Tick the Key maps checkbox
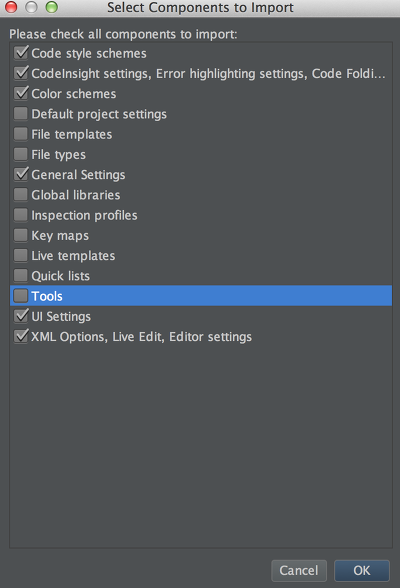The width and height of the screenshot is (400, 588). coord(21,235)
